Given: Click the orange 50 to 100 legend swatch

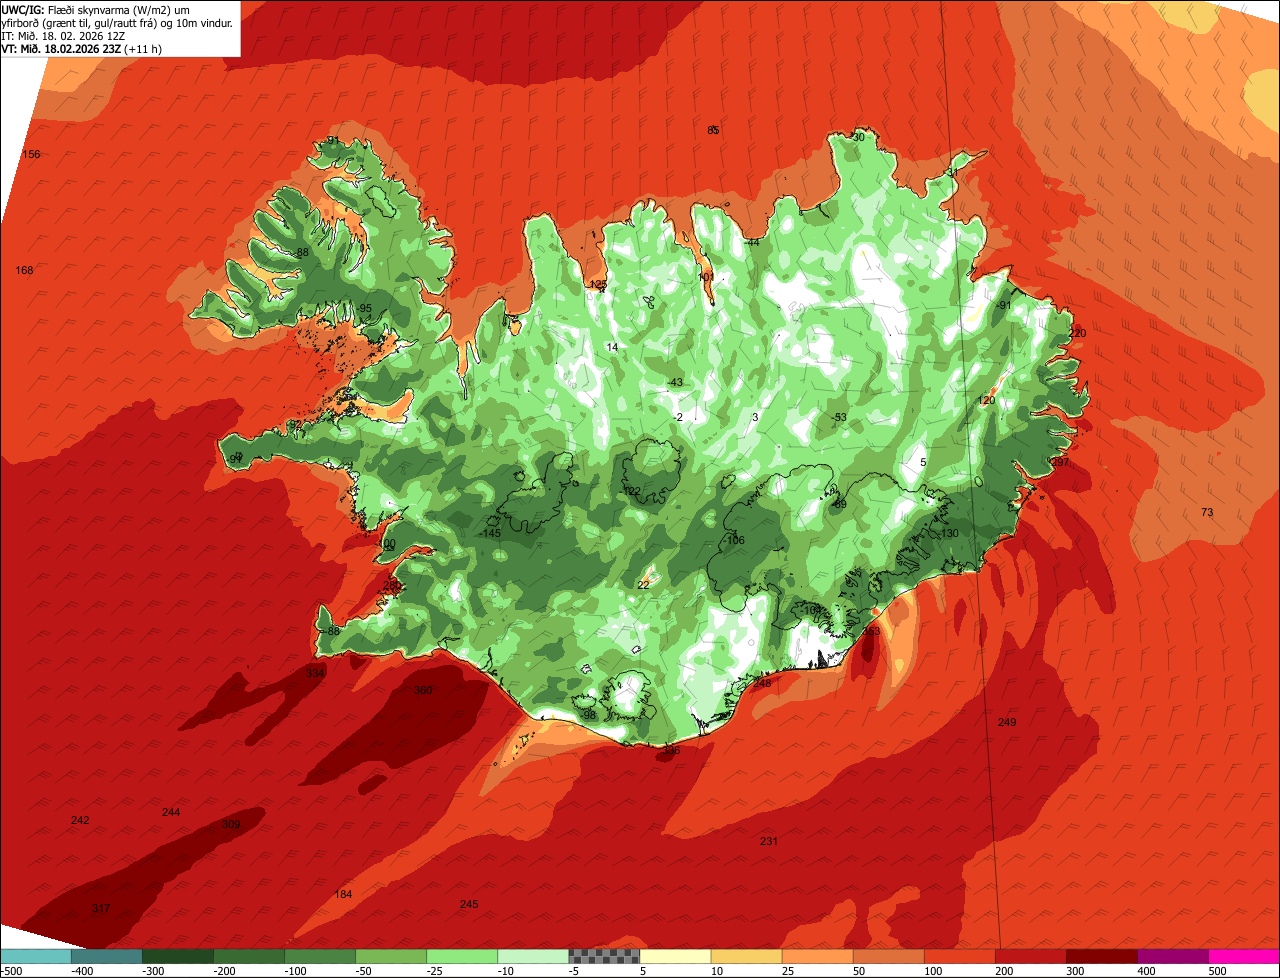Looking at the screenshot, I should tap(888, 956).
